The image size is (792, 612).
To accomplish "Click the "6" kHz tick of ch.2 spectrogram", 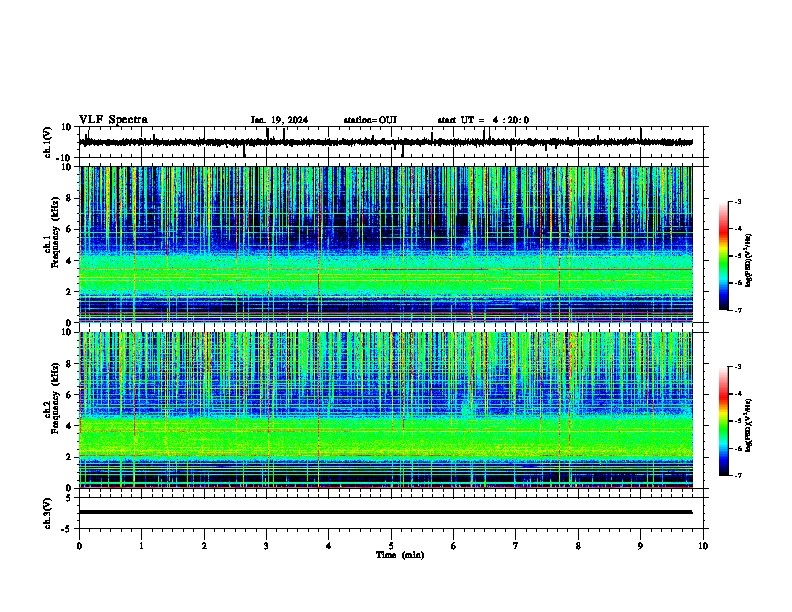I will [69, 395].
